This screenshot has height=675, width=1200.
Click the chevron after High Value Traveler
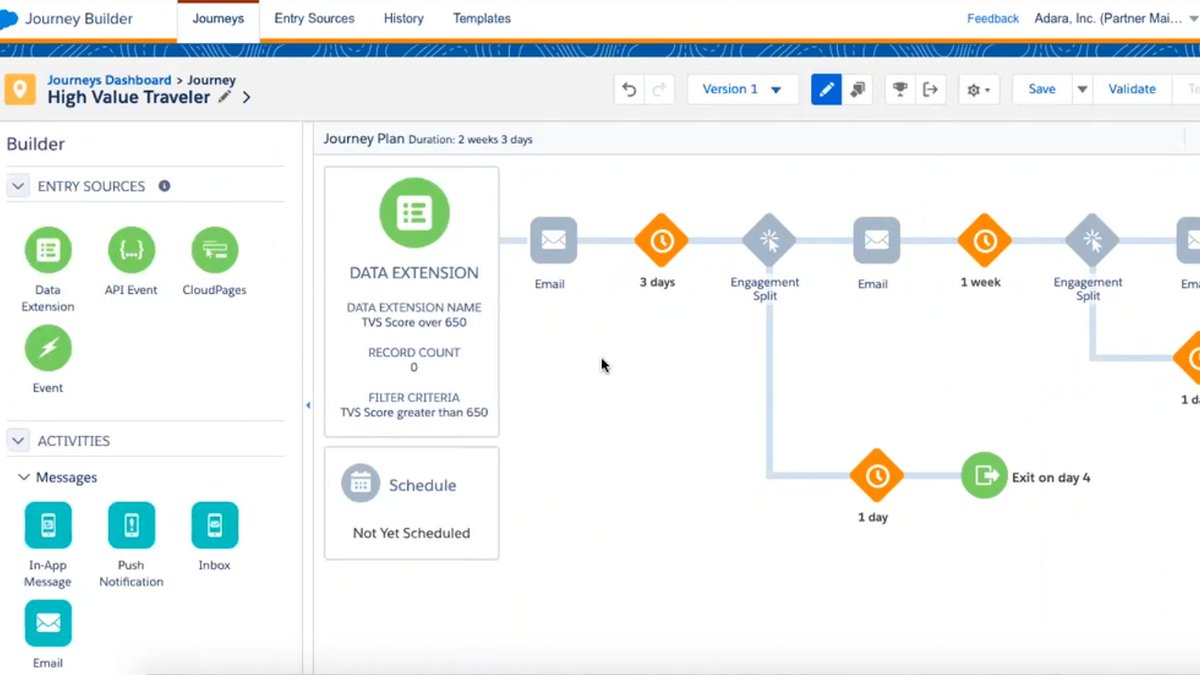(246, 97)
